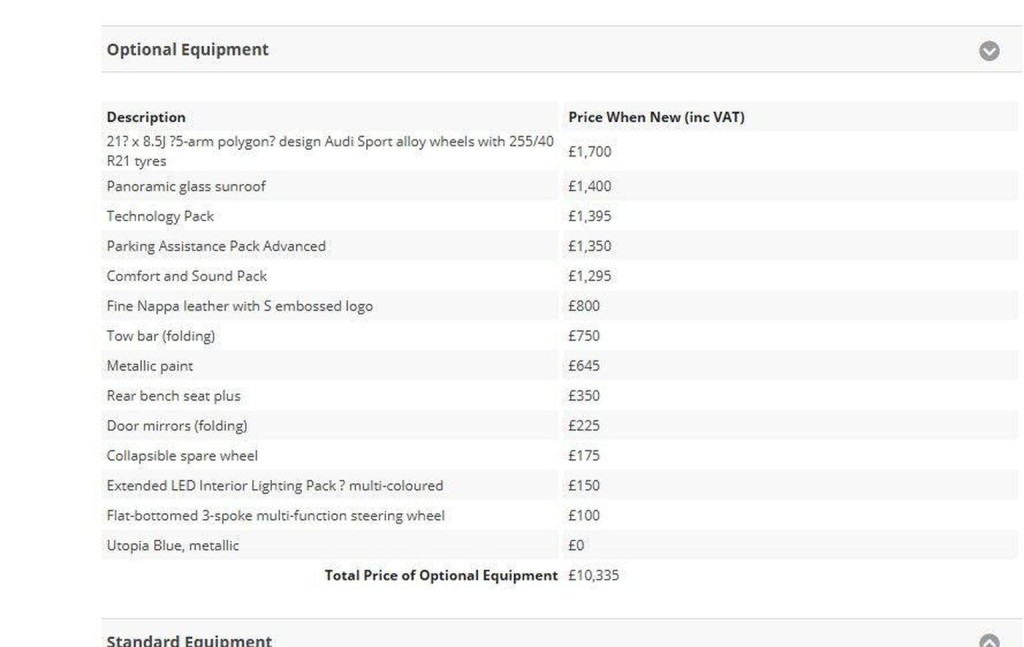Select Fine Nappa leather row
This screenshot has width=1024, height=647.
(240, 306)
